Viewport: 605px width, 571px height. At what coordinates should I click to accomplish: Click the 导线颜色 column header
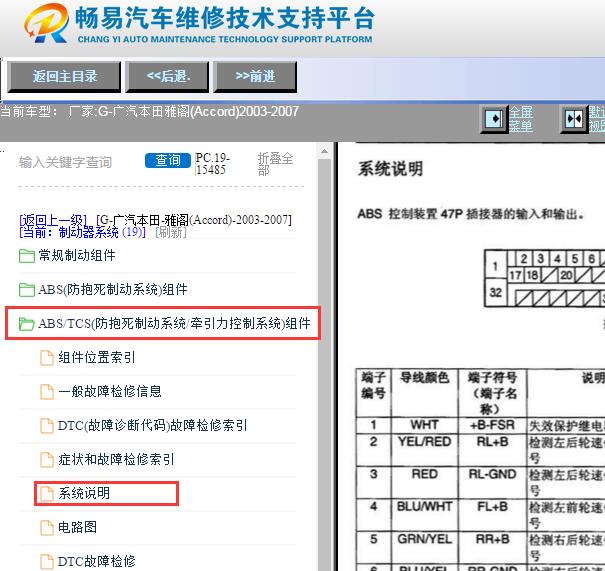(424, 392)
